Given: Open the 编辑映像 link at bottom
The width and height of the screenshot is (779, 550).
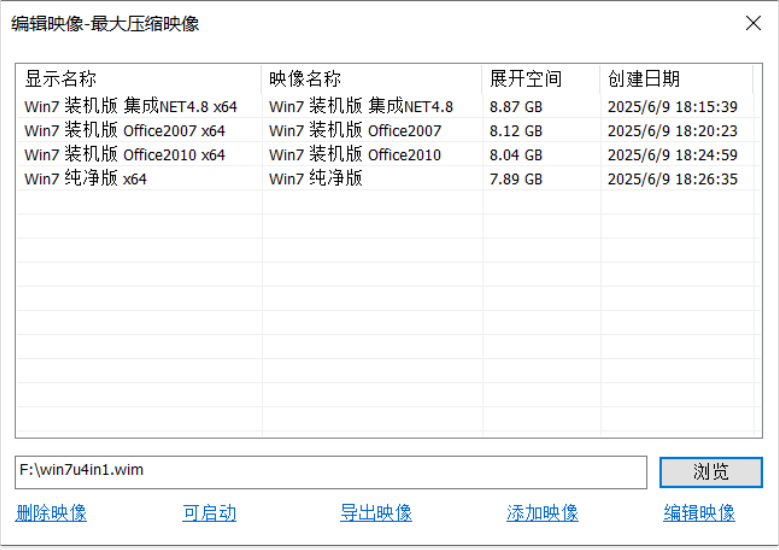Looking at the screenshot, I should tap(699, 513).
